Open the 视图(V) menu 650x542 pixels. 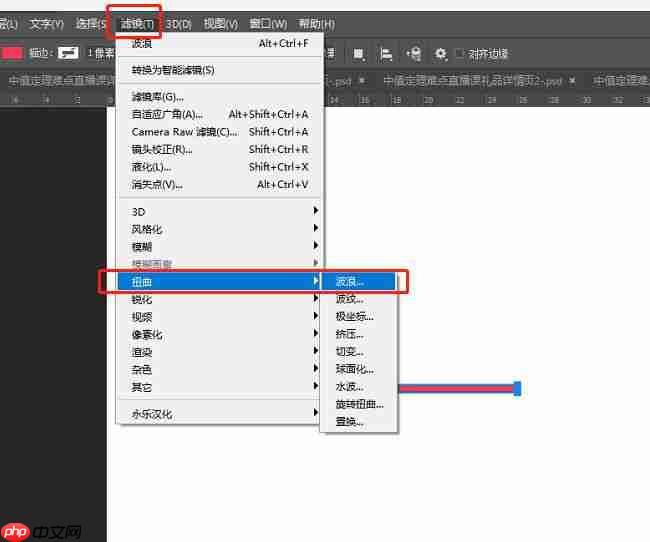[221, 24]
